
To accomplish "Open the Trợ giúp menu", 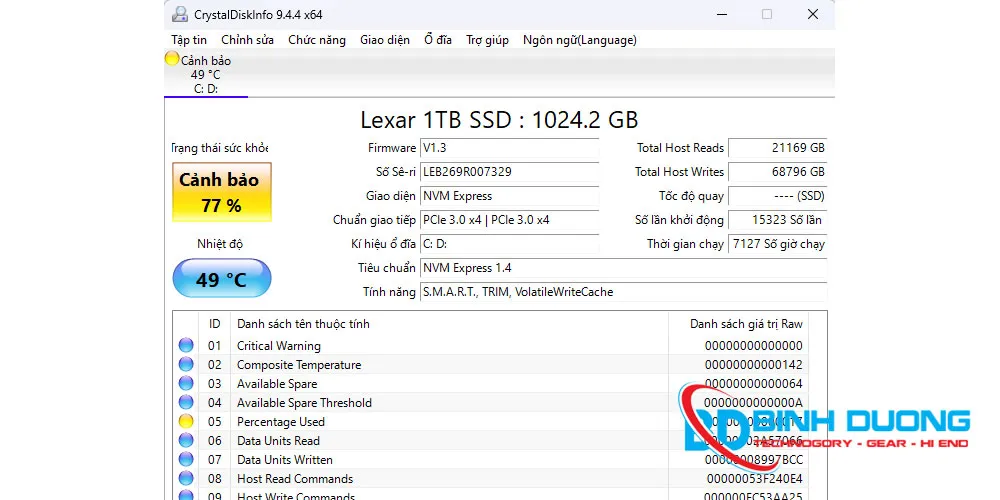I will (487, 40).
